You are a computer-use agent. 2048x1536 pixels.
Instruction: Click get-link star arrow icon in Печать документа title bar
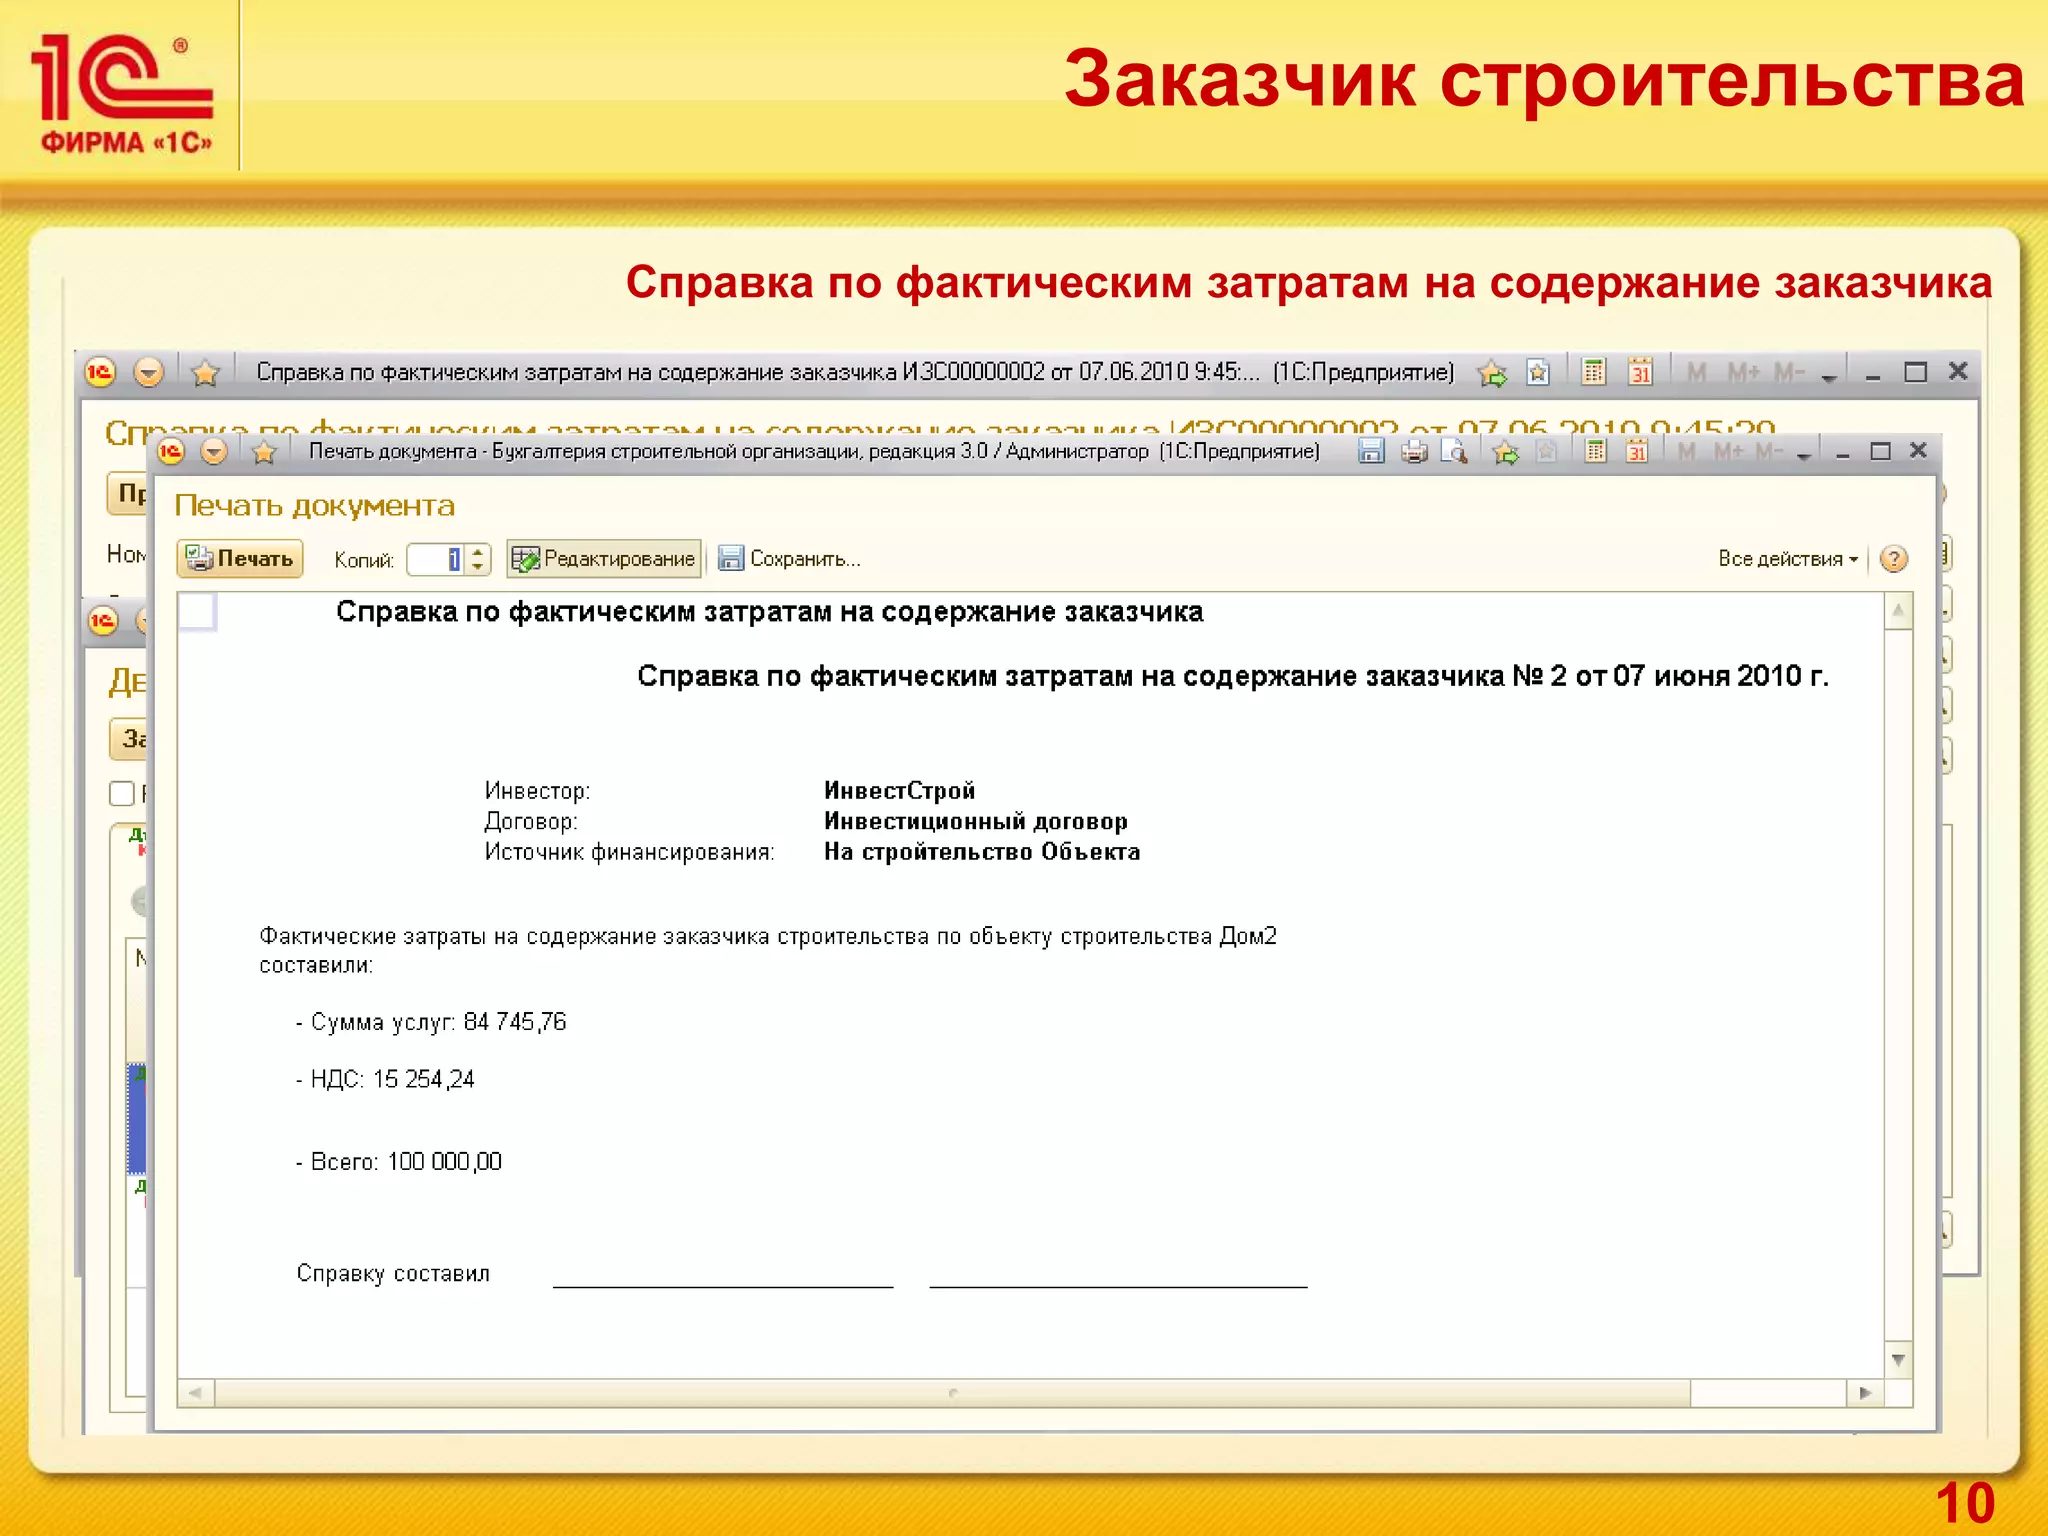tap(1505, 452)
